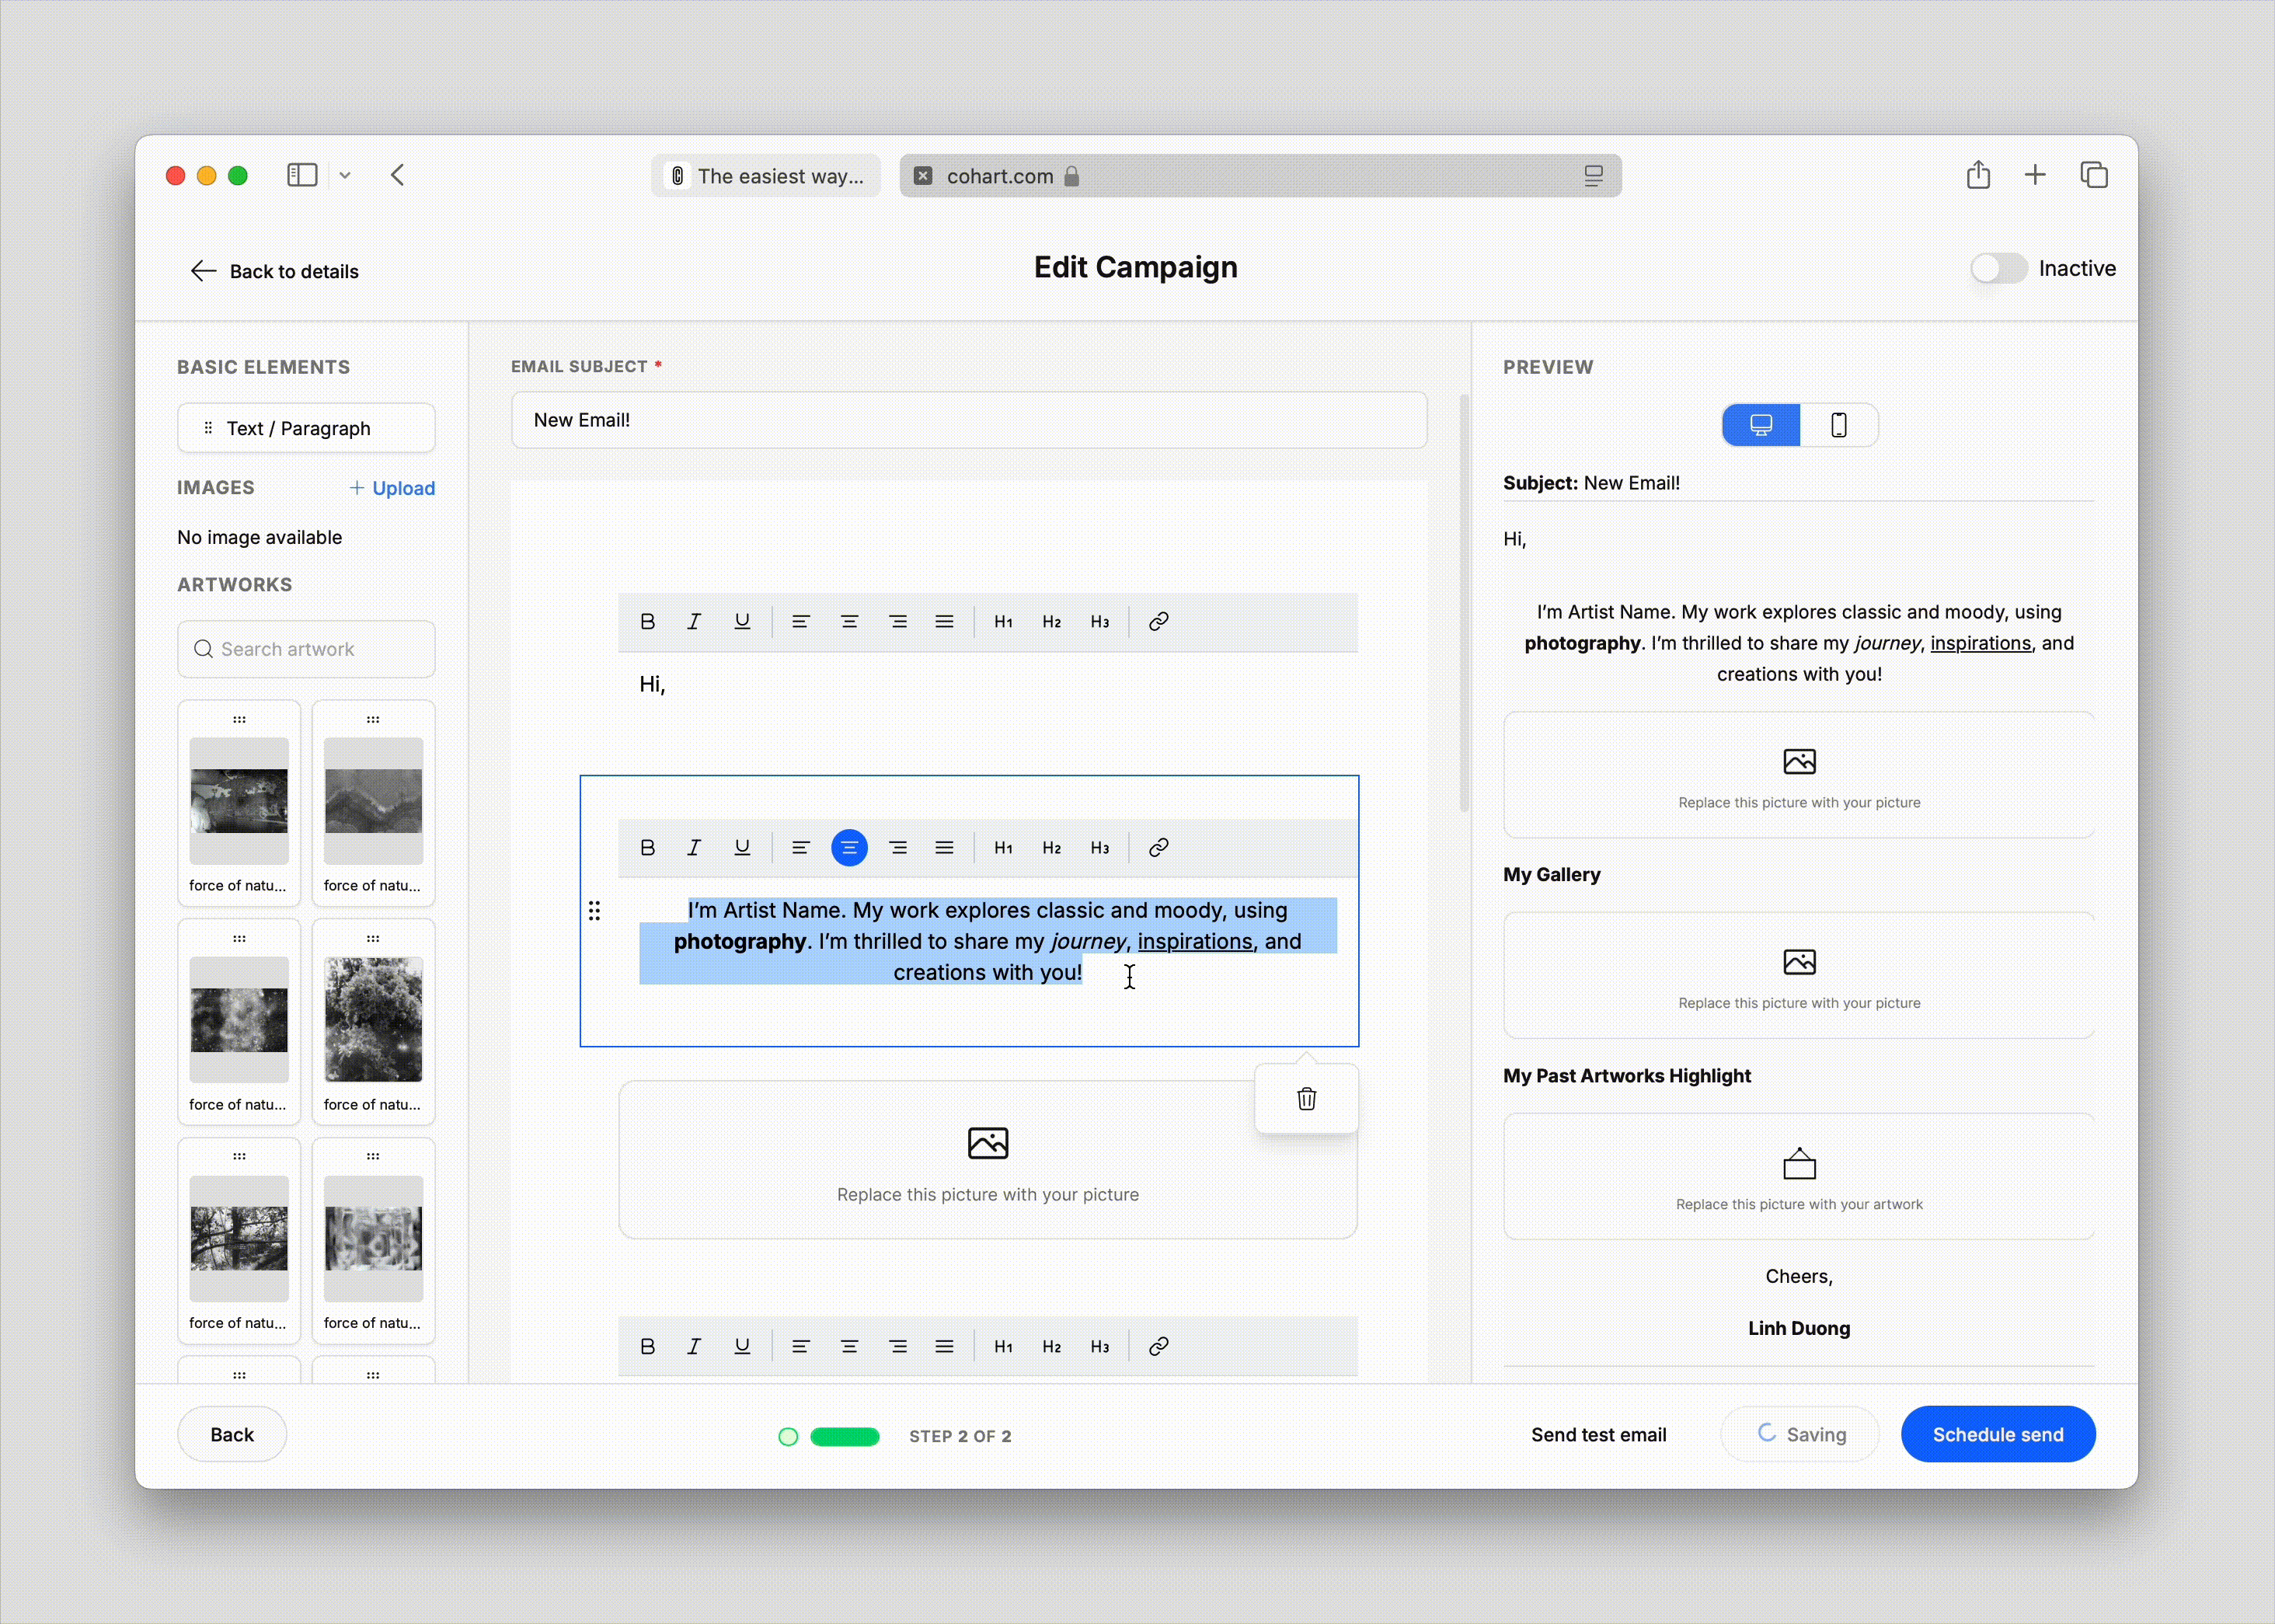Switch preview to desktop view
2275x1624 pixels.
[1761, 425]
